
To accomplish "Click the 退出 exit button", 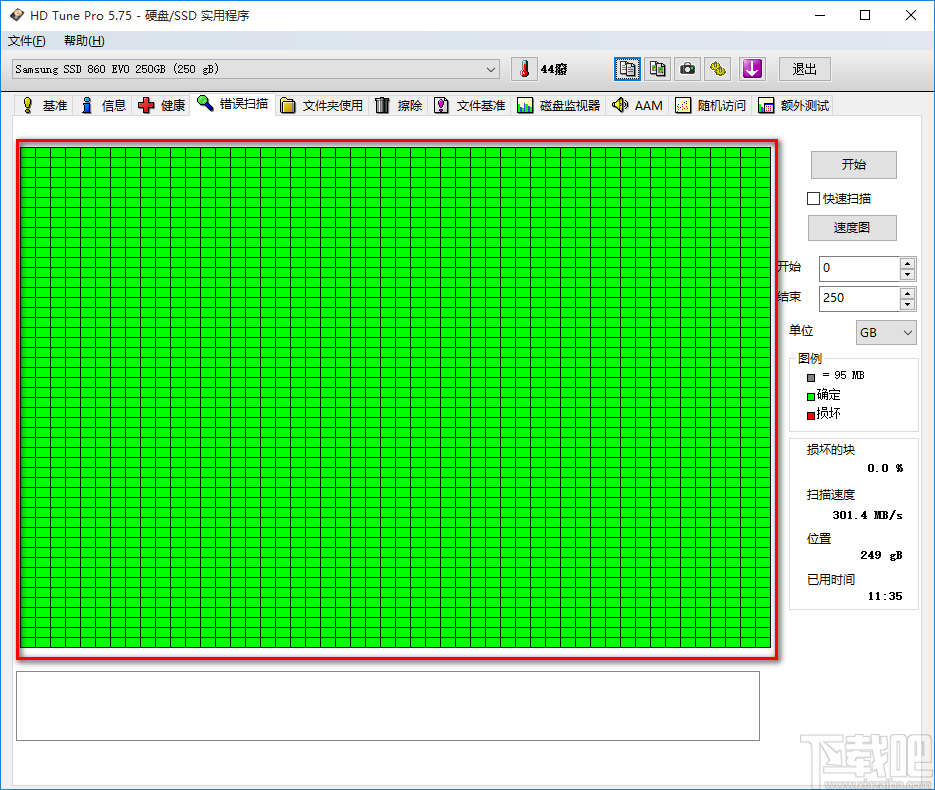I will pos(804,69).
